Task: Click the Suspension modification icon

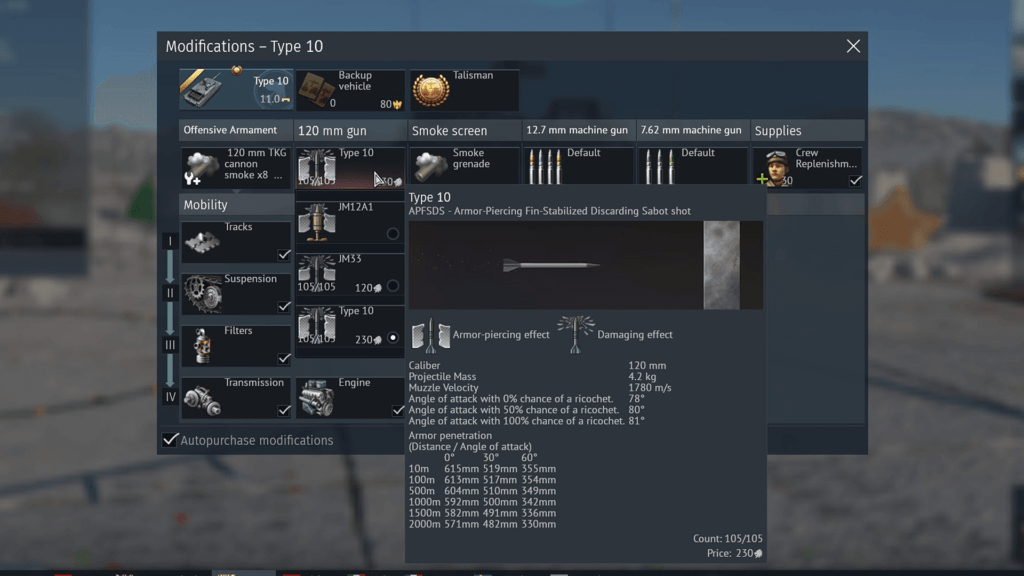Action: point(202,294)
